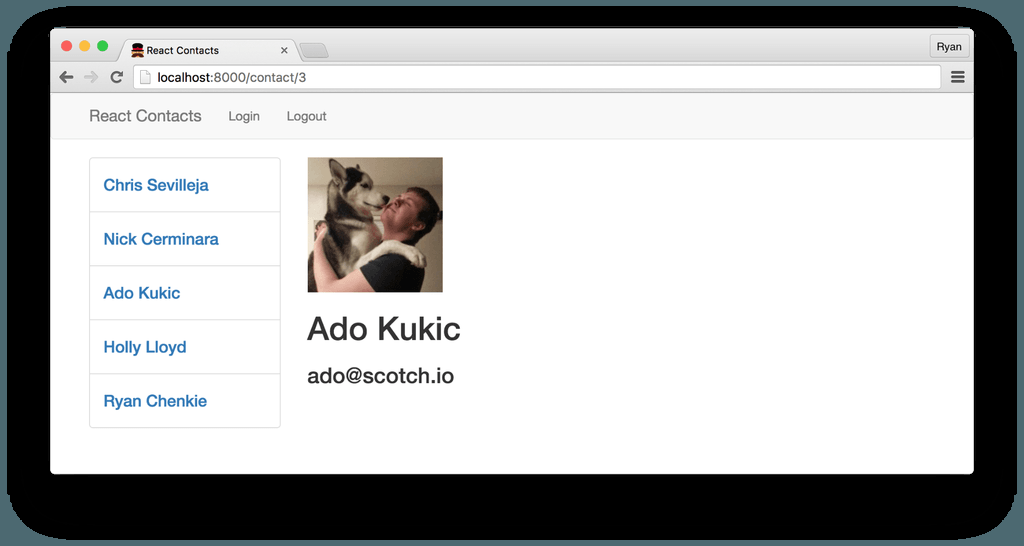Screen dimensions: 1024x546
Task: Click Login in the navbar
Action: (244, 116)
